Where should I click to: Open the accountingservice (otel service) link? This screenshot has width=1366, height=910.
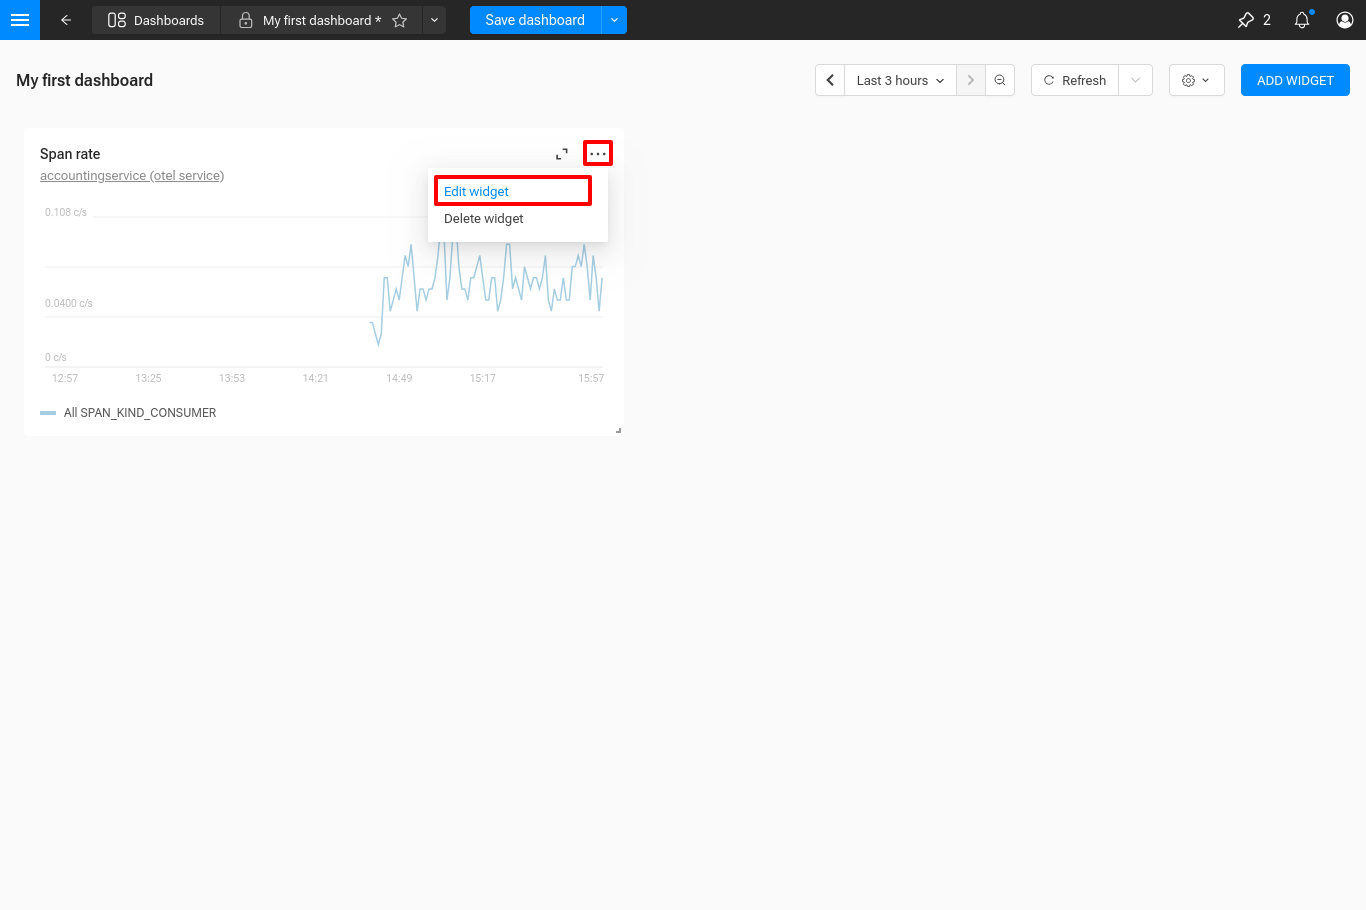click(x=132, y=176)
